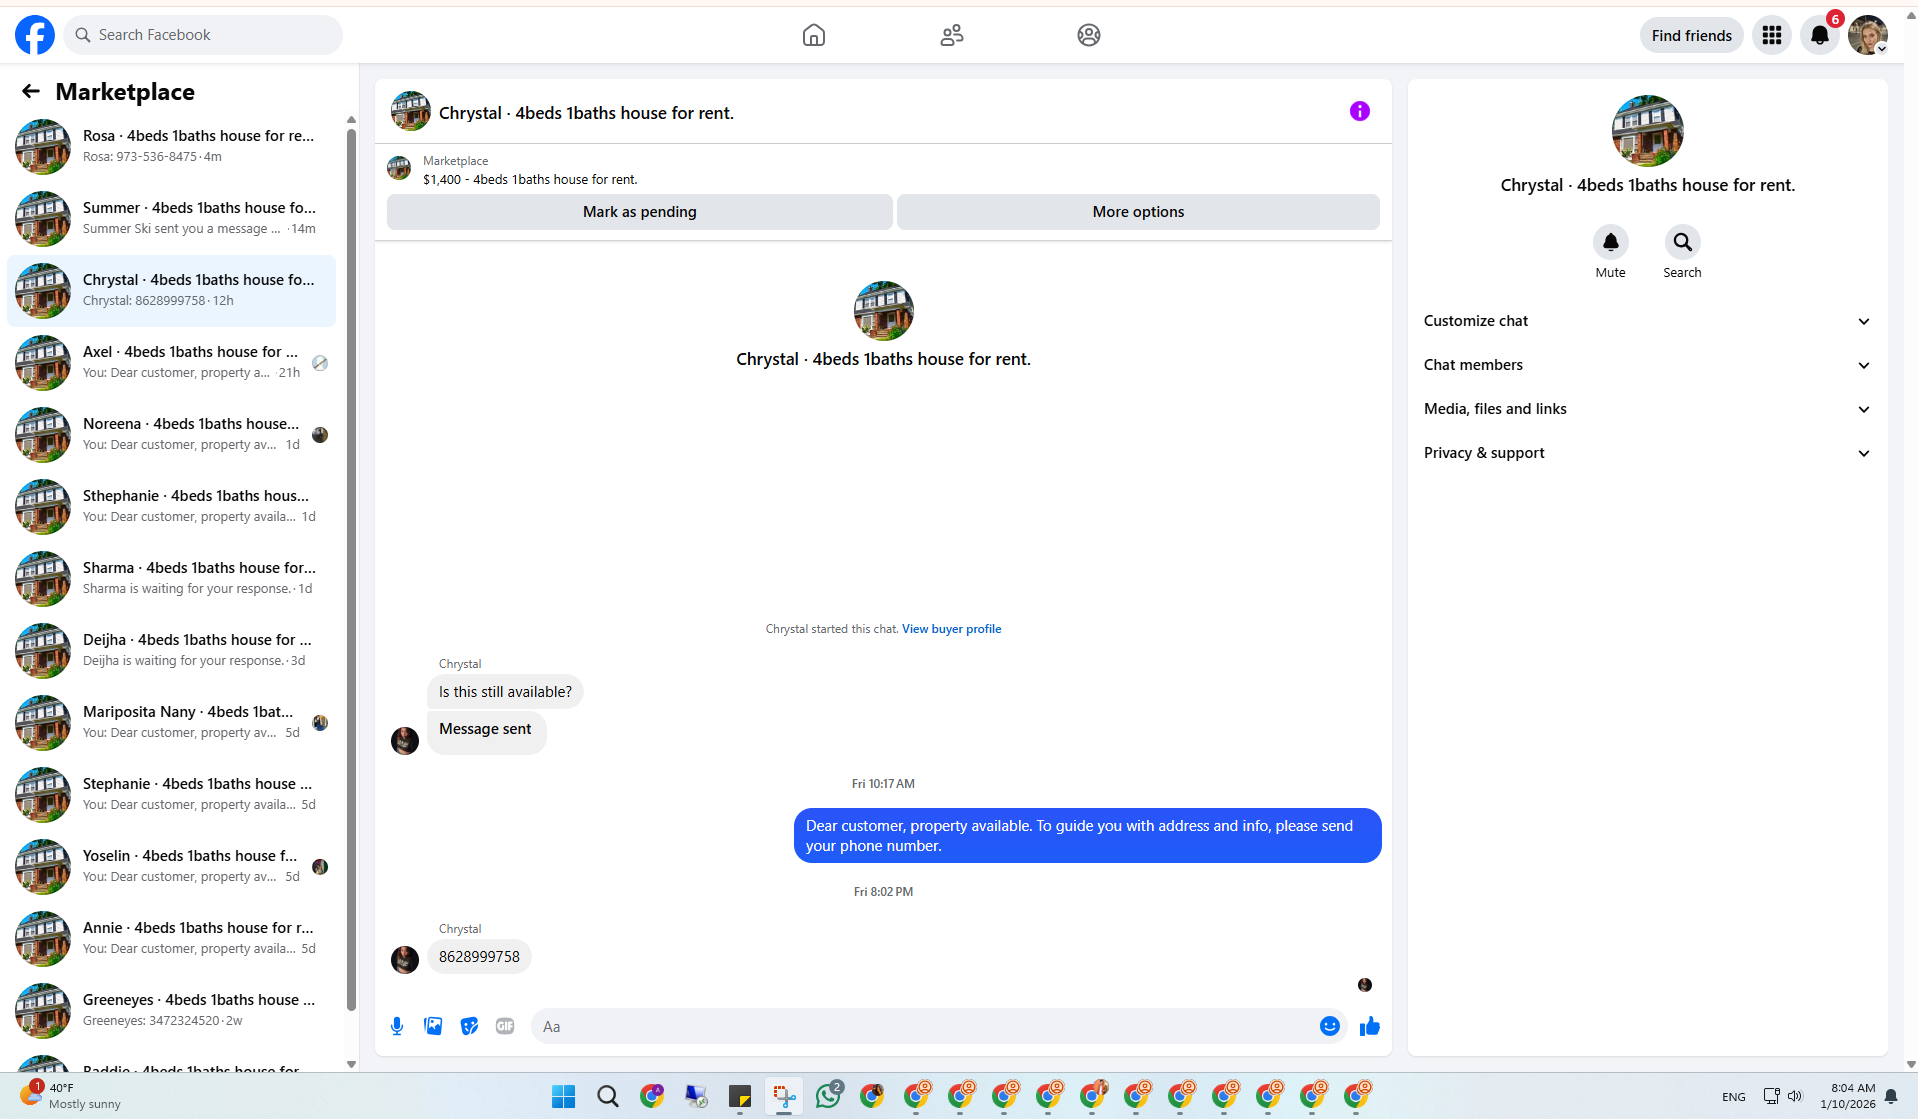This screenshot has width=1918, height=1119.
Task: Open the notifications bell with badge 6
Action: (1820, 35)
